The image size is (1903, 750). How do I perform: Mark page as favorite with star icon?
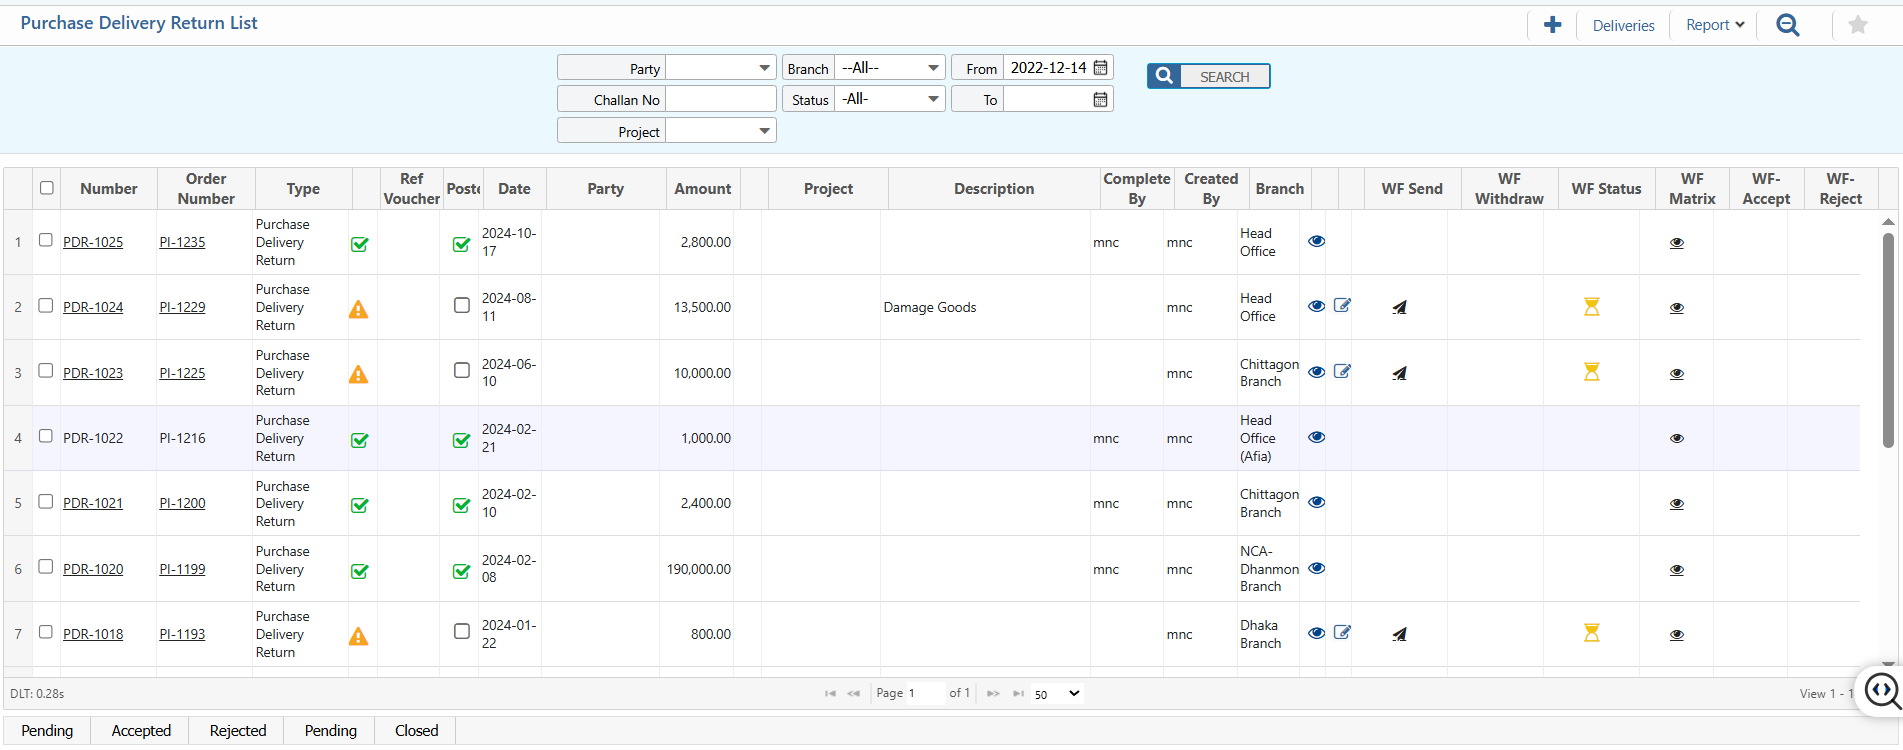1858,25
